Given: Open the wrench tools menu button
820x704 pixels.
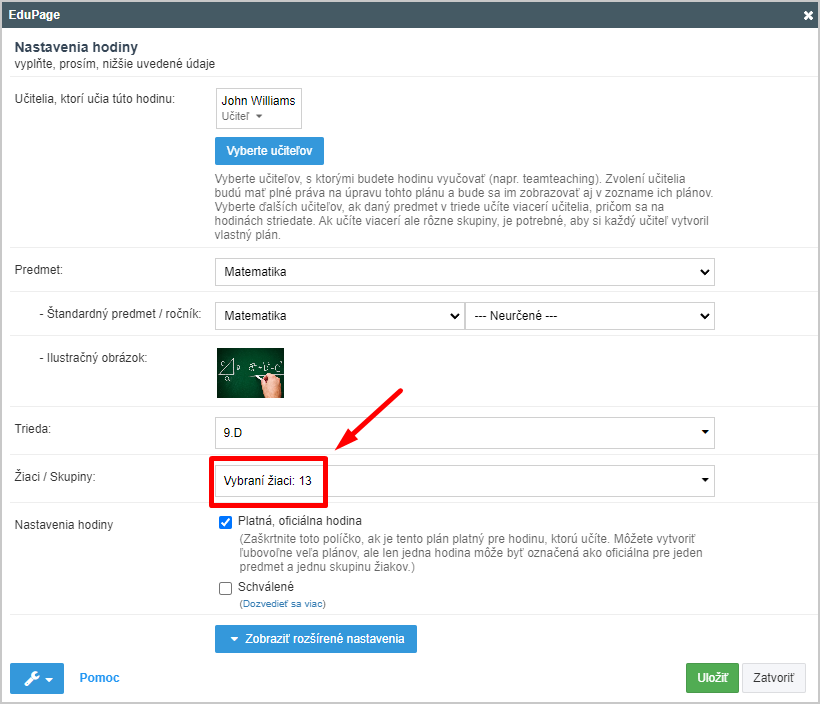Looking at the screenshot, I should [x=37, y=678].
